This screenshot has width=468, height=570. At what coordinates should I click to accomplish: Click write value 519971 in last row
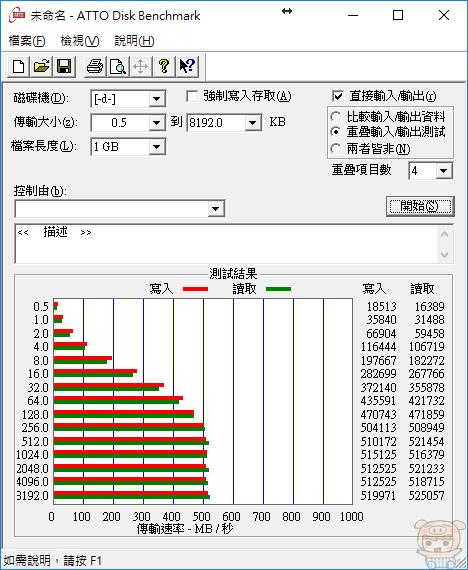378,495
